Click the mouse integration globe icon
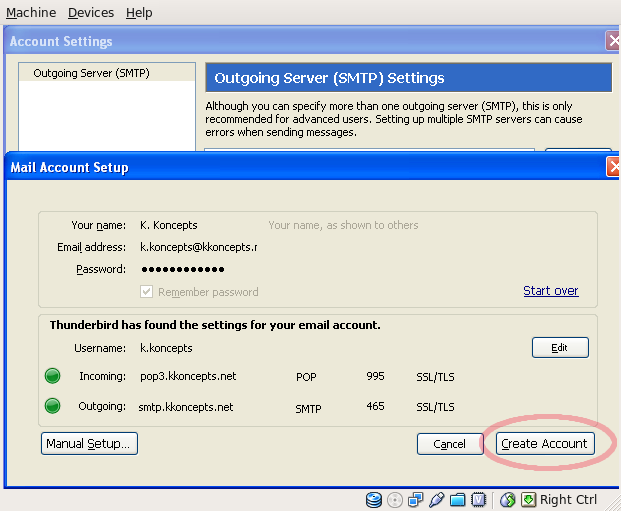Viewport: 621px width, 511px height. click(508, 500)
